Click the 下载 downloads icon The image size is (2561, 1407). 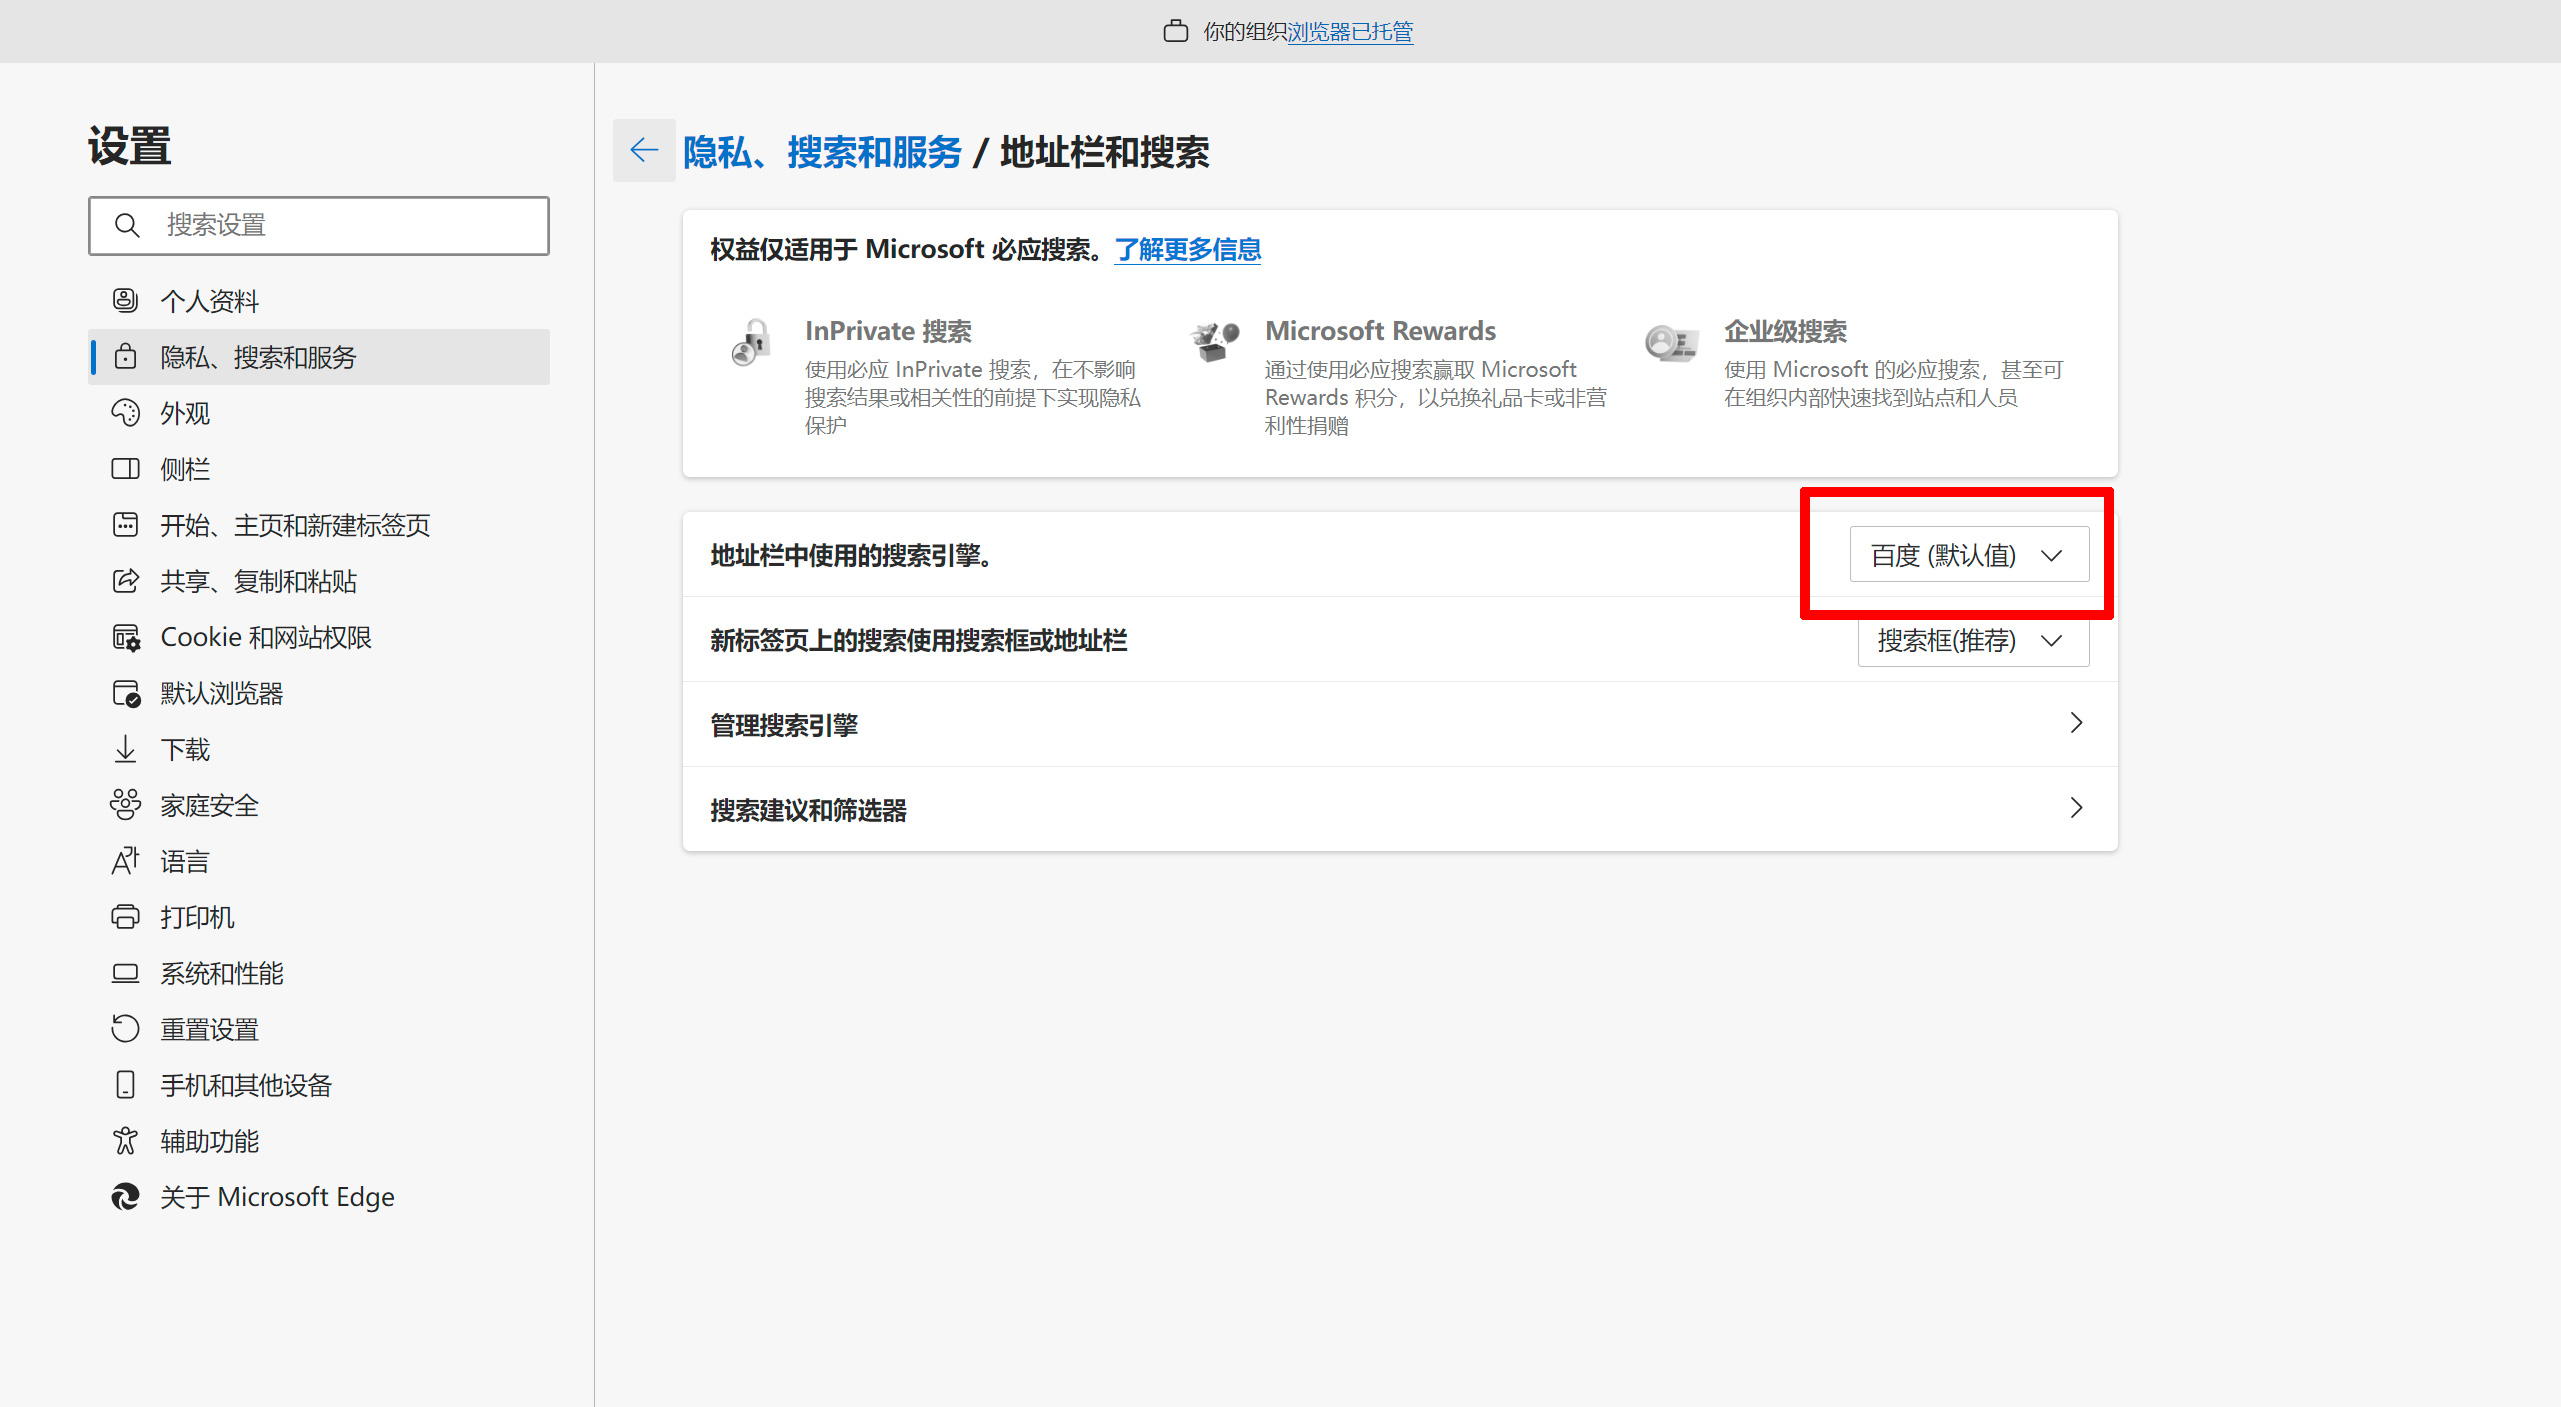125,749
